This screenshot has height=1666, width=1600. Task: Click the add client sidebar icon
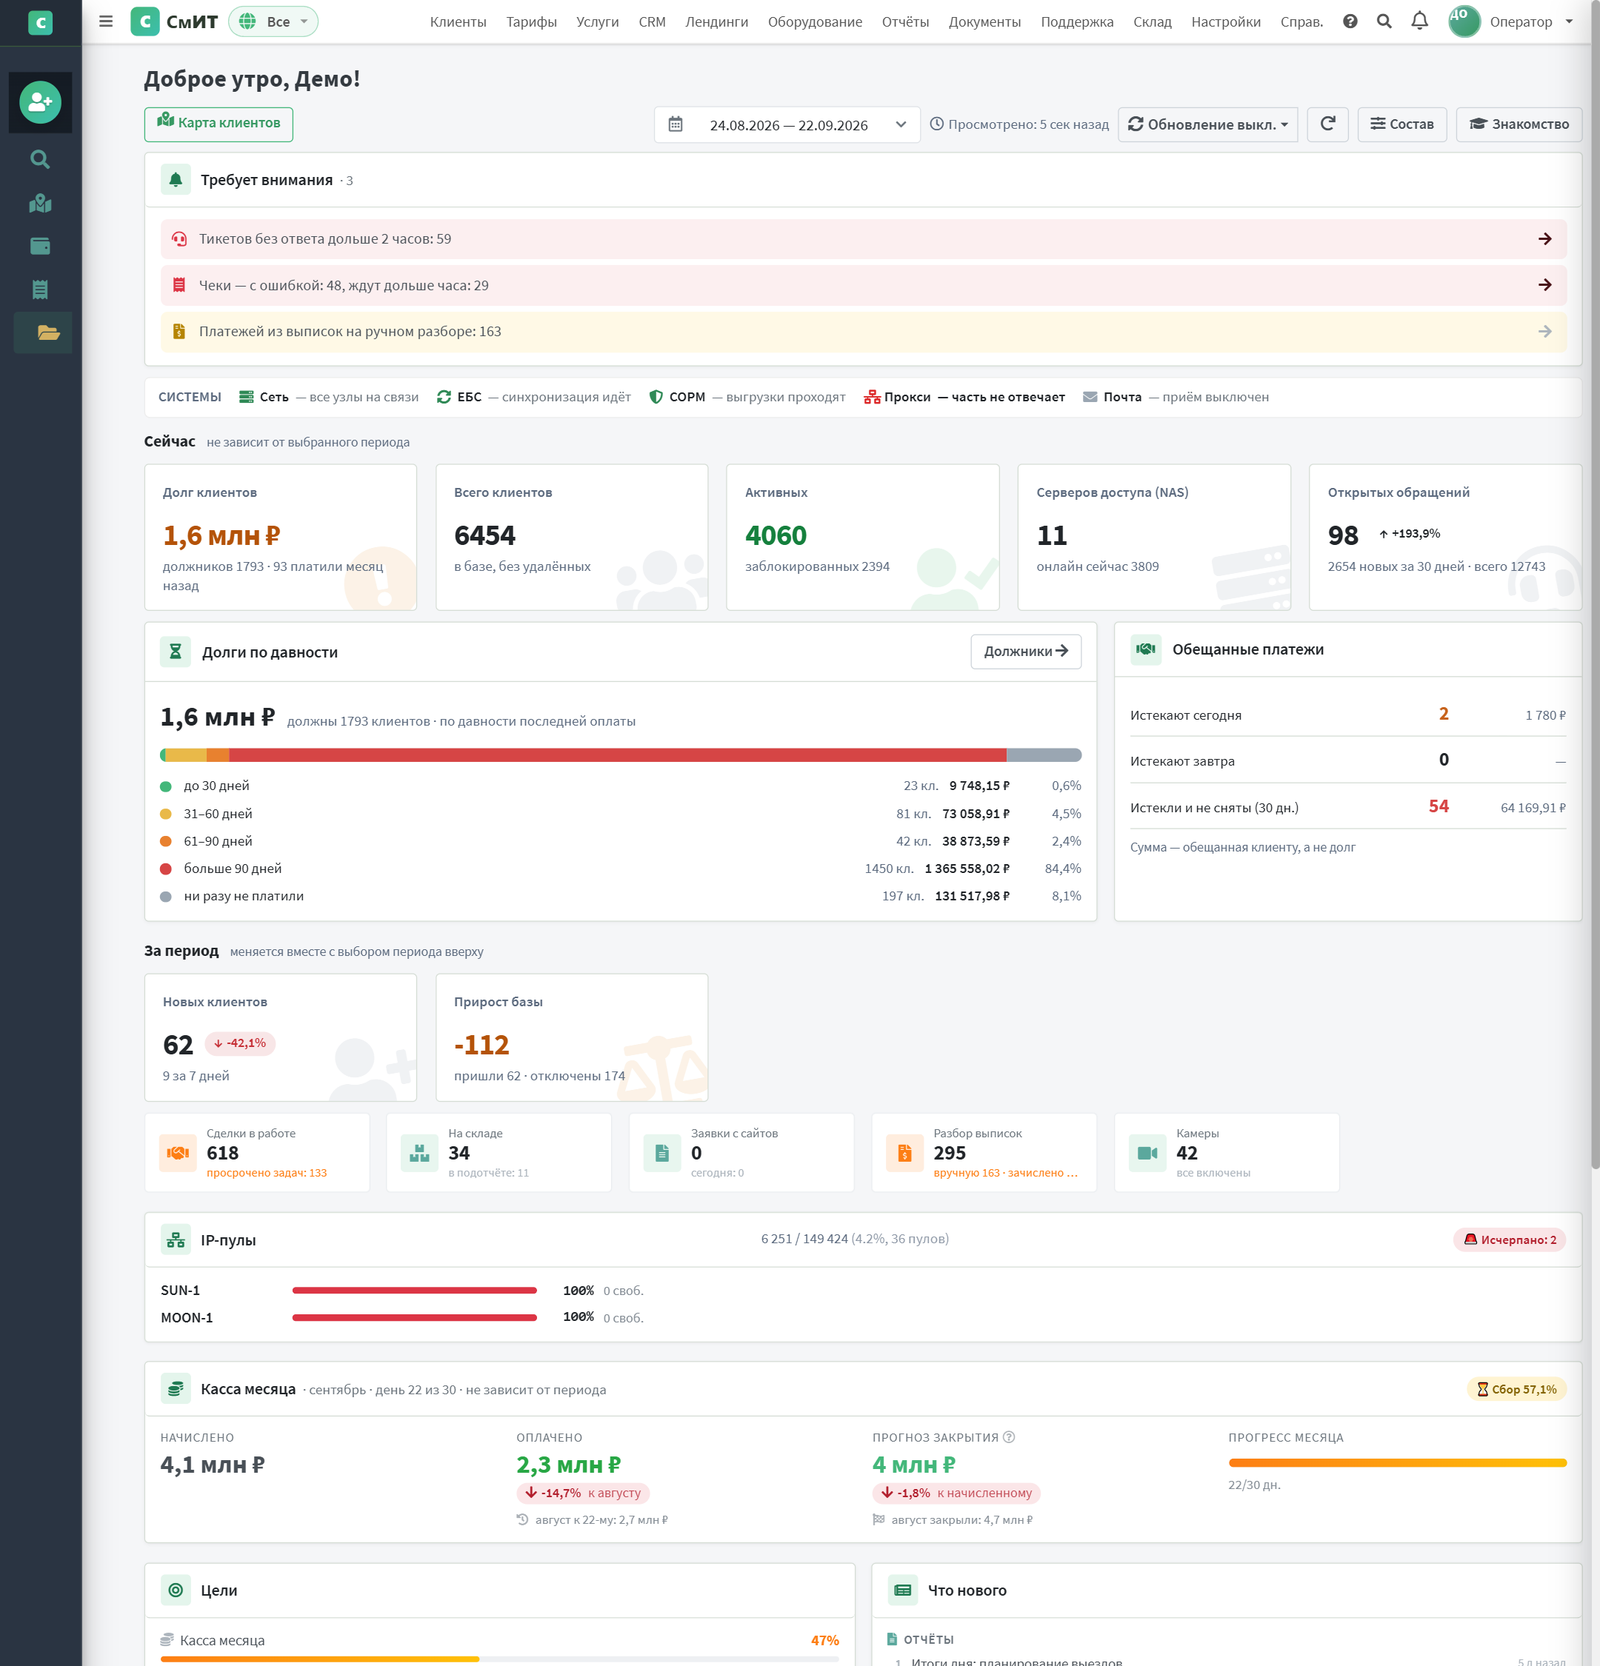[x=40, y=102]
